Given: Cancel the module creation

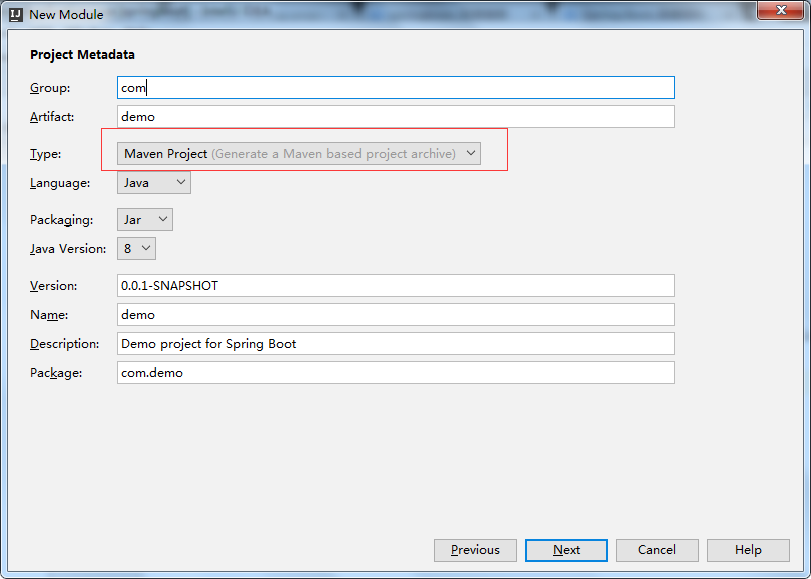Looking at the screenshot, I should (657, 550).
